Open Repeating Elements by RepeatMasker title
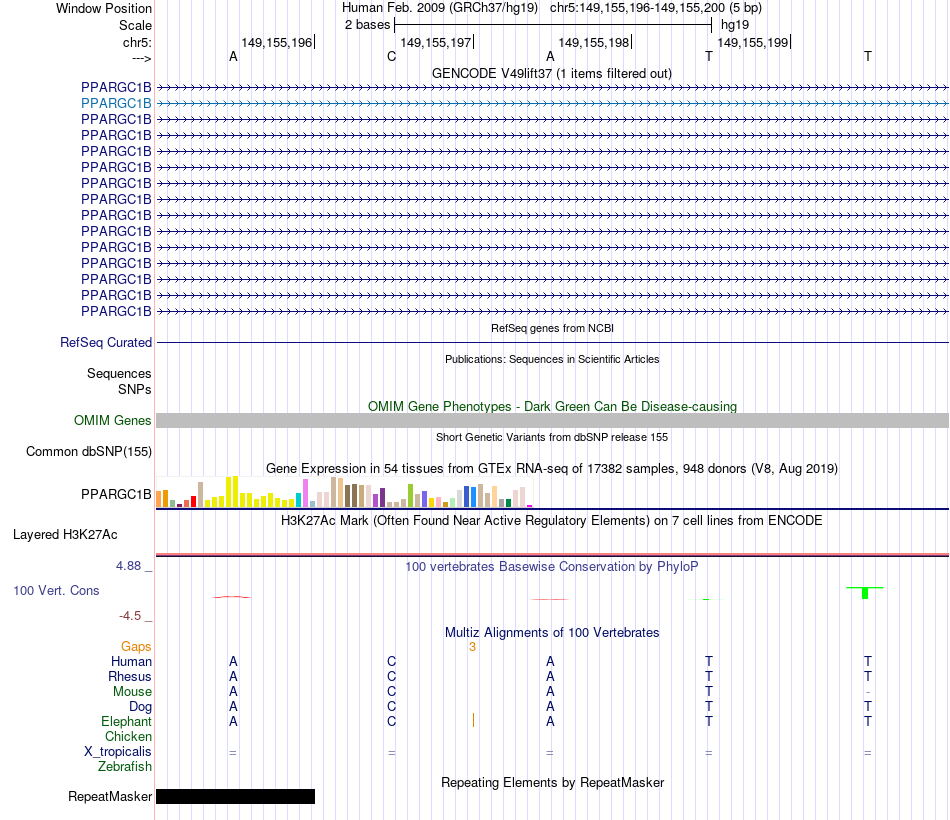The height and width of the screenshot is (820, 950). click(552, 782)
